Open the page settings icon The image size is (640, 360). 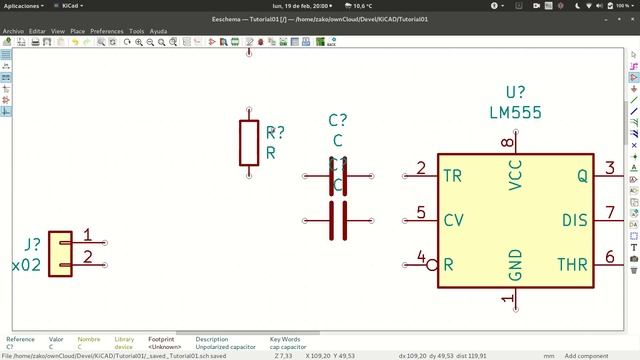(x=21, y=42)
